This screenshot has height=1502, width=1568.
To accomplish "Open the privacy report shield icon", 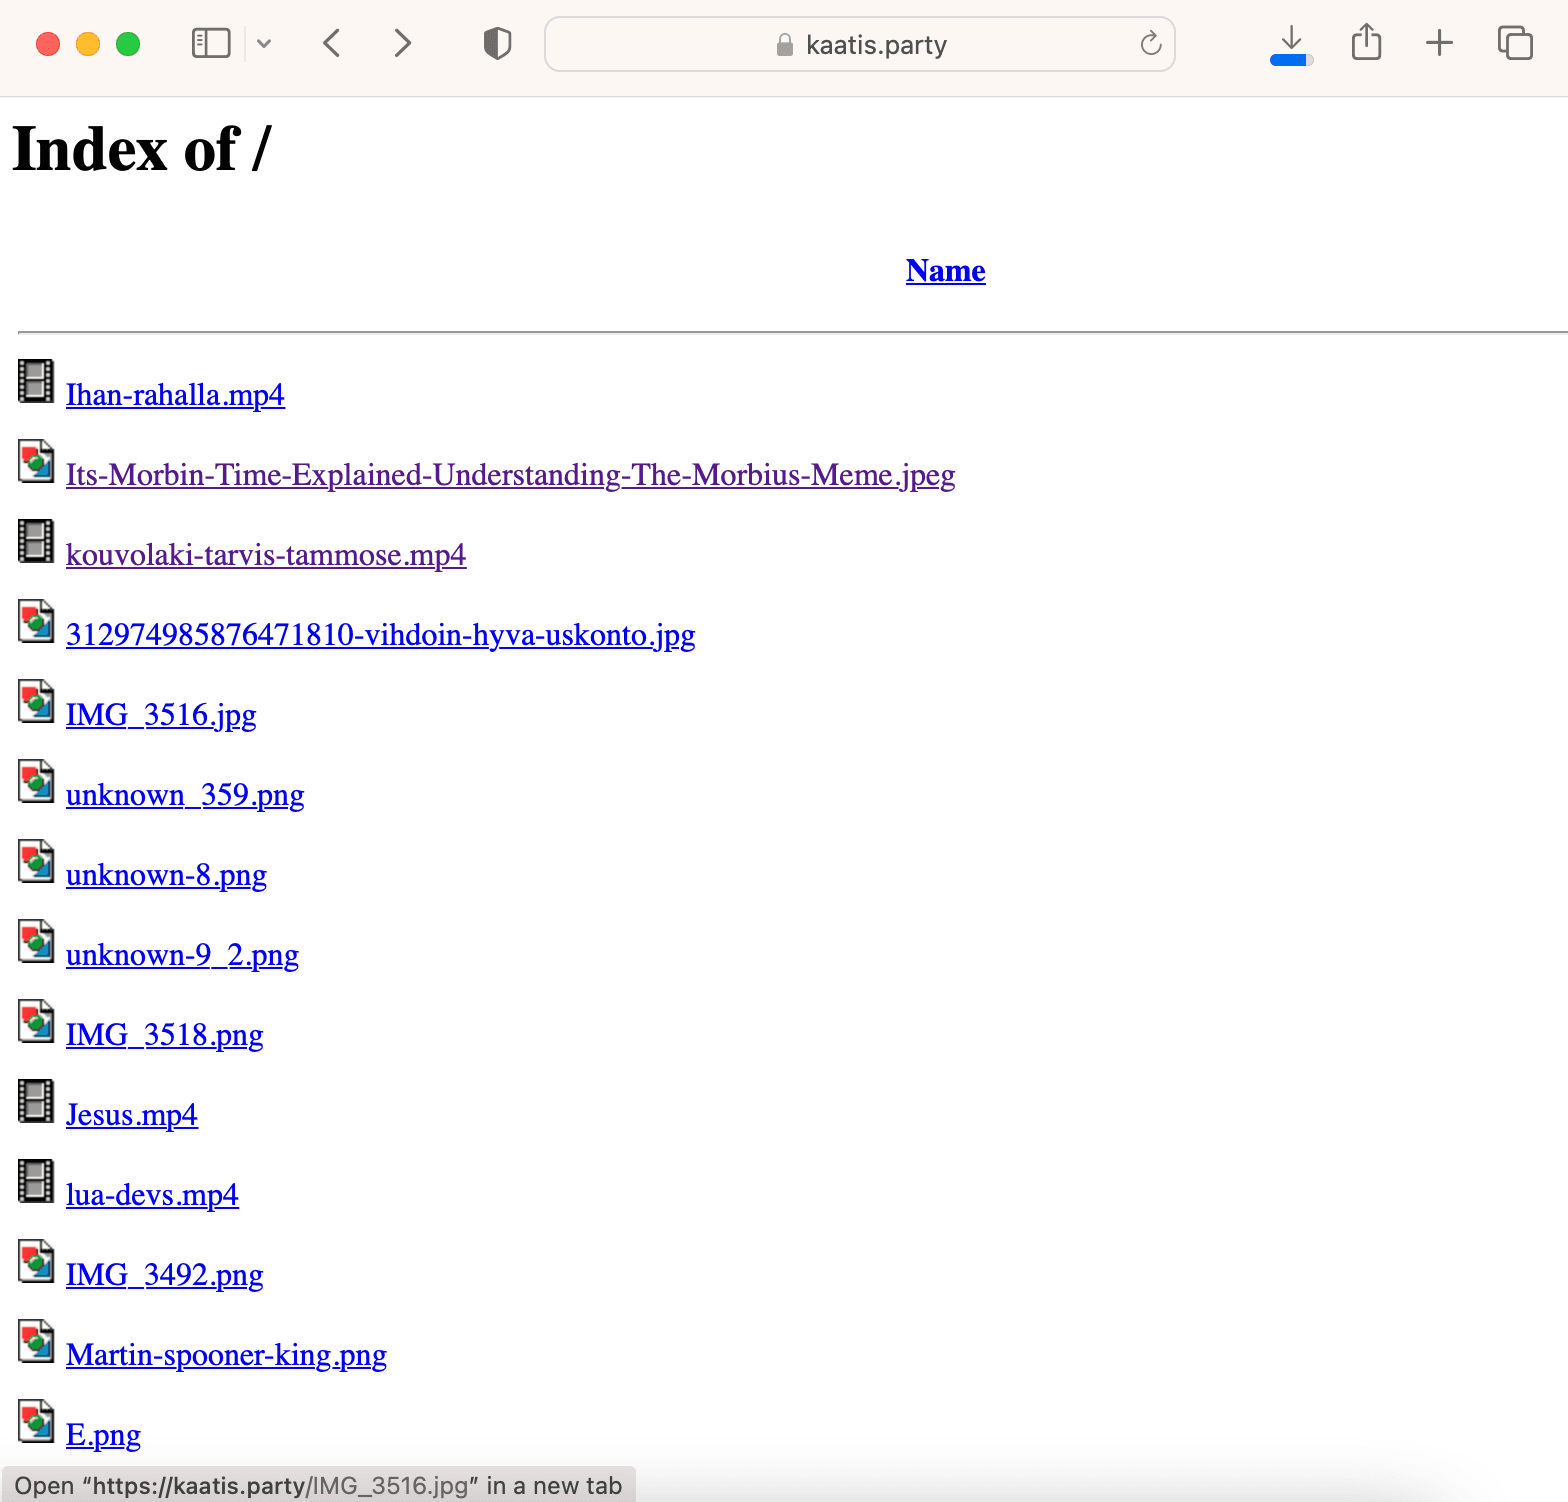I will point(497,43).
